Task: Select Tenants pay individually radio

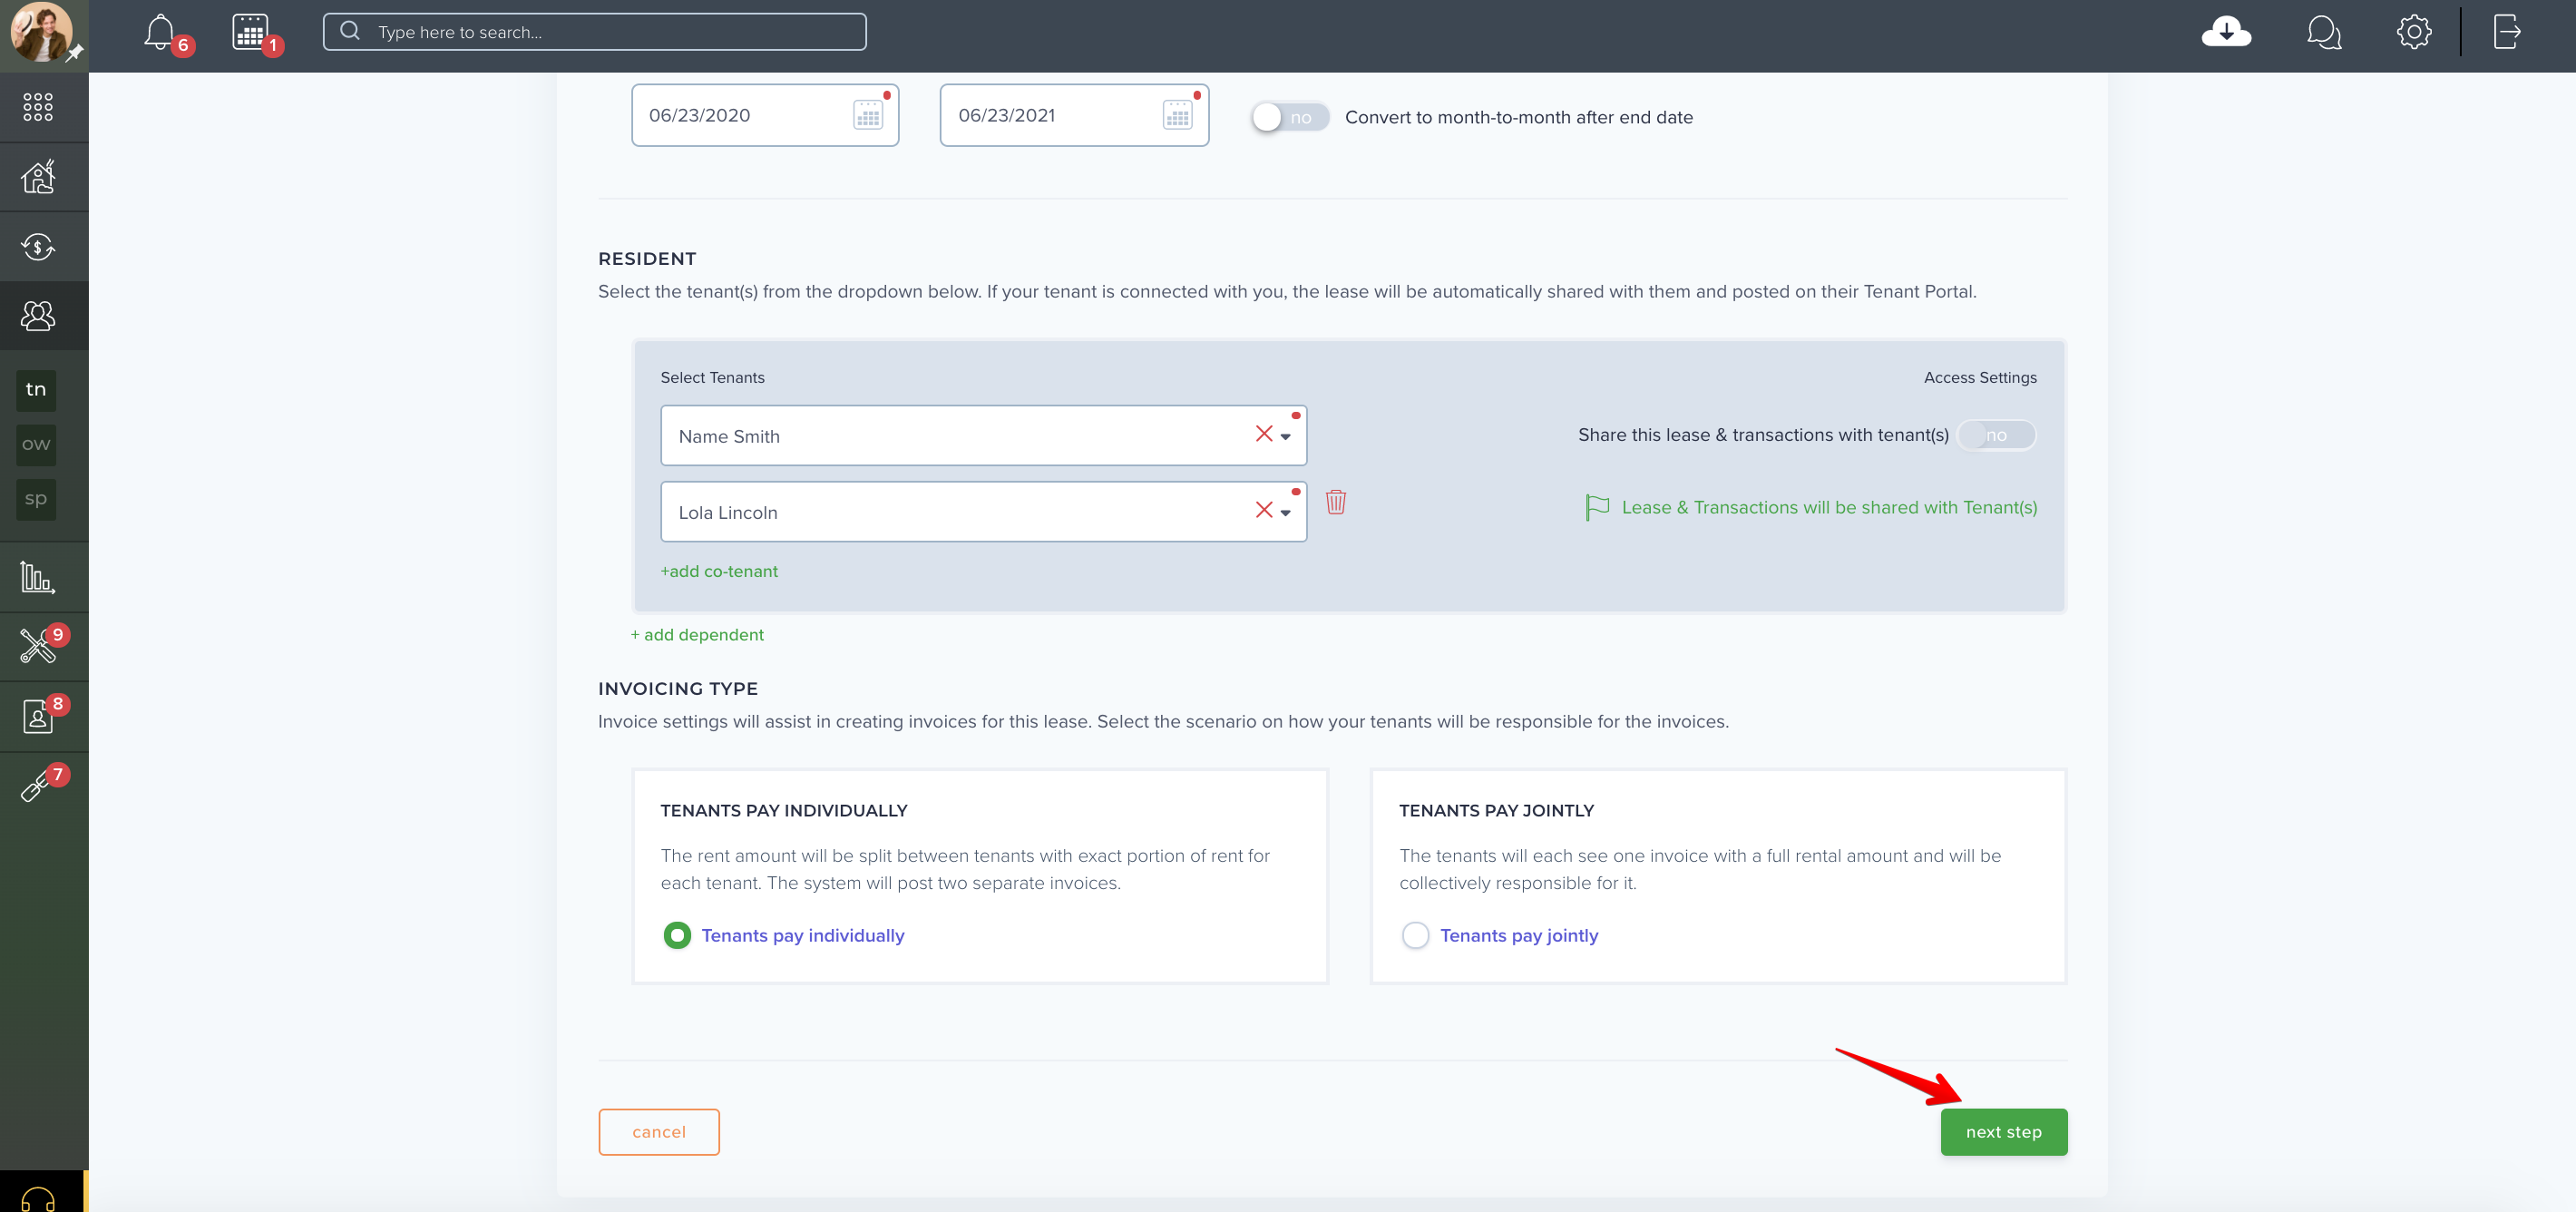Action: (x=677, y=935)
